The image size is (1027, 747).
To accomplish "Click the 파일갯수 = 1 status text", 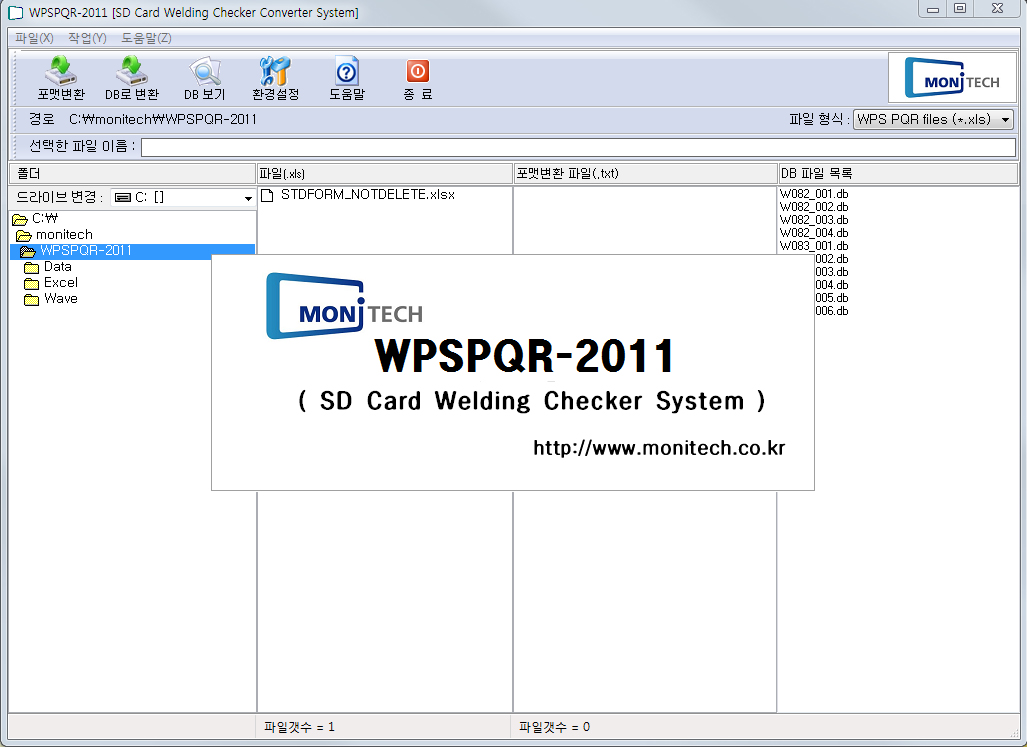I will pyautogui.click(x=299, y=727).
